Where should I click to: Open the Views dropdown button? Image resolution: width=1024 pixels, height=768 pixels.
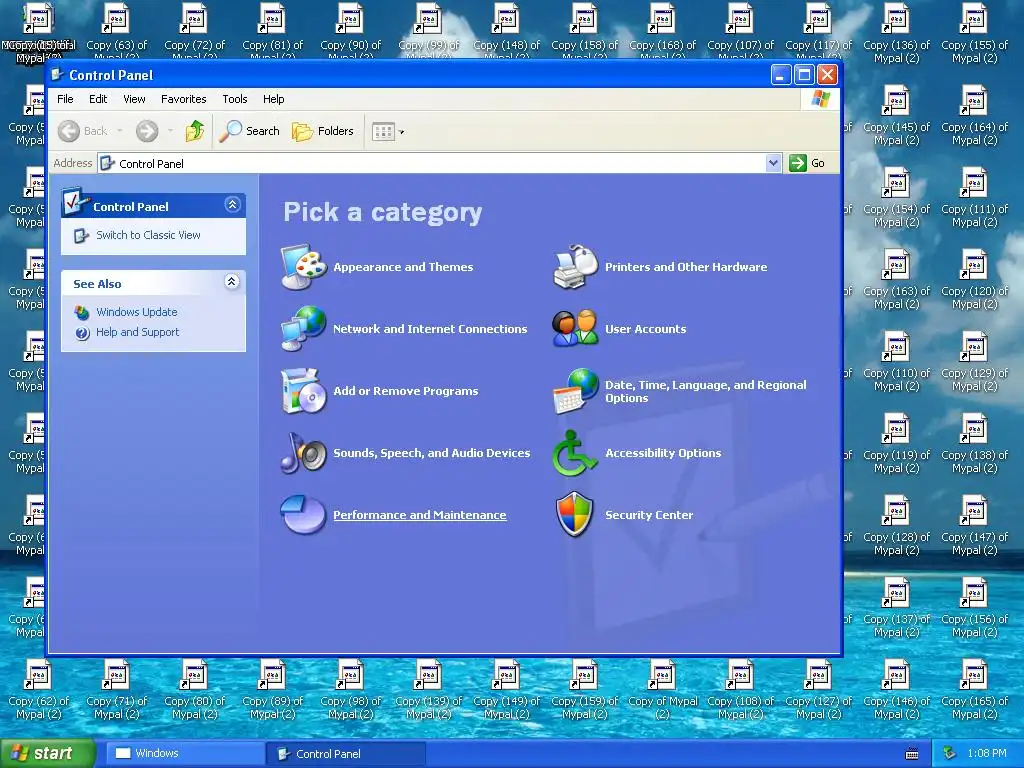pyautogui.click(x=388, y=131)
